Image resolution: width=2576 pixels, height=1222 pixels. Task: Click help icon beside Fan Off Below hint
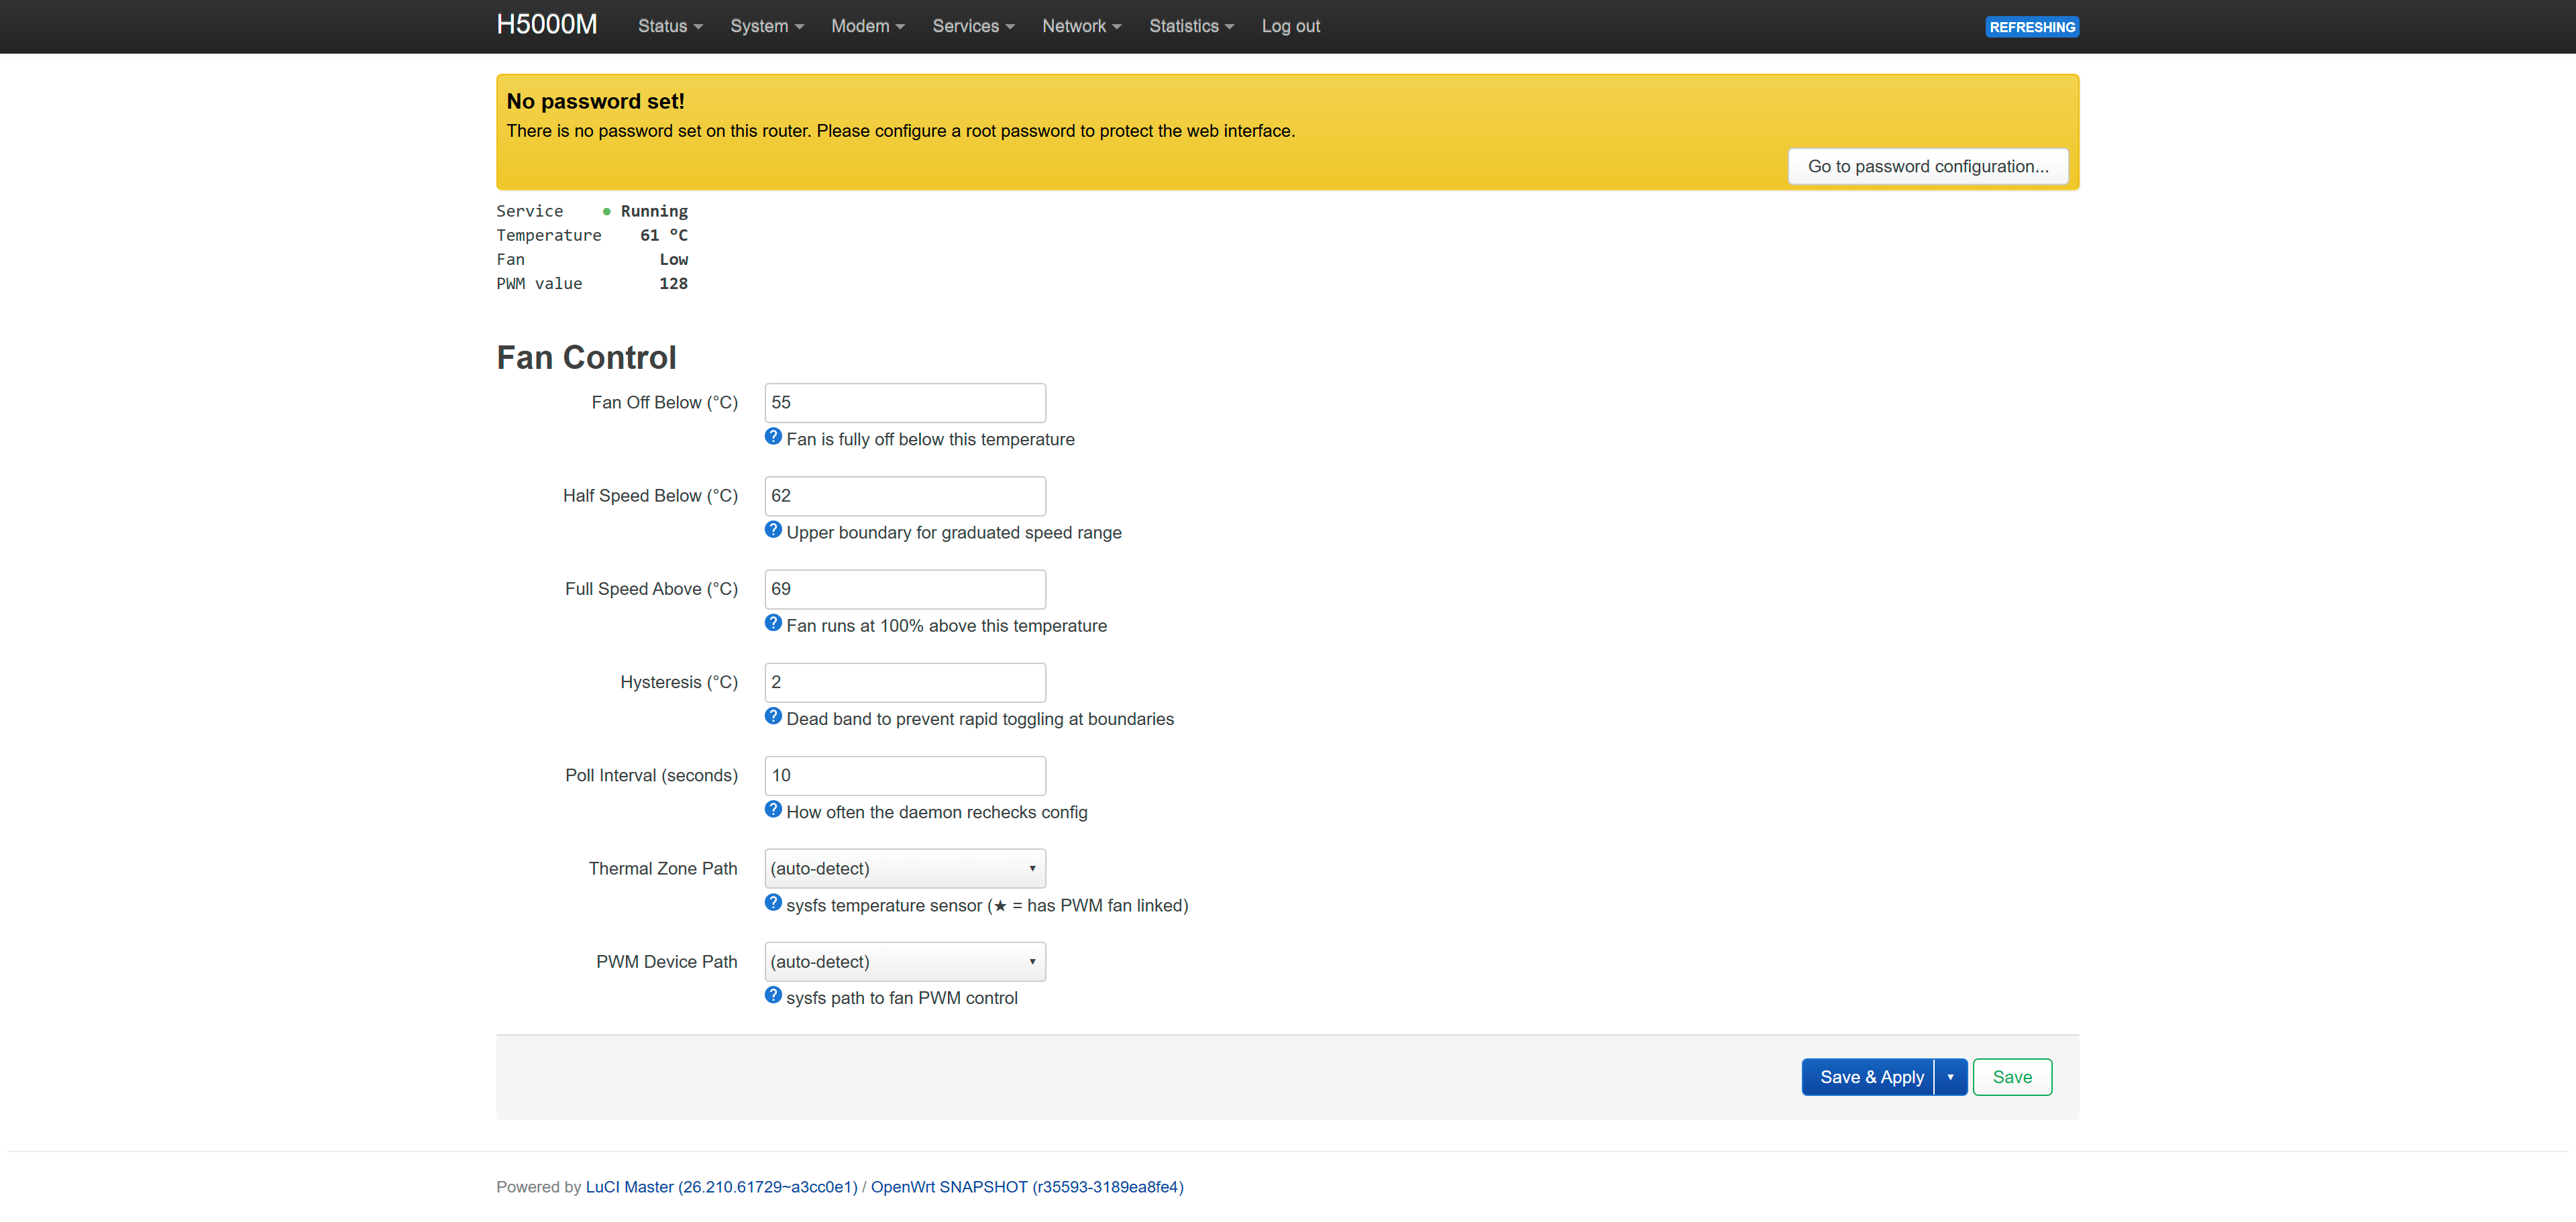pyautogui.click(x=773, y=437)
